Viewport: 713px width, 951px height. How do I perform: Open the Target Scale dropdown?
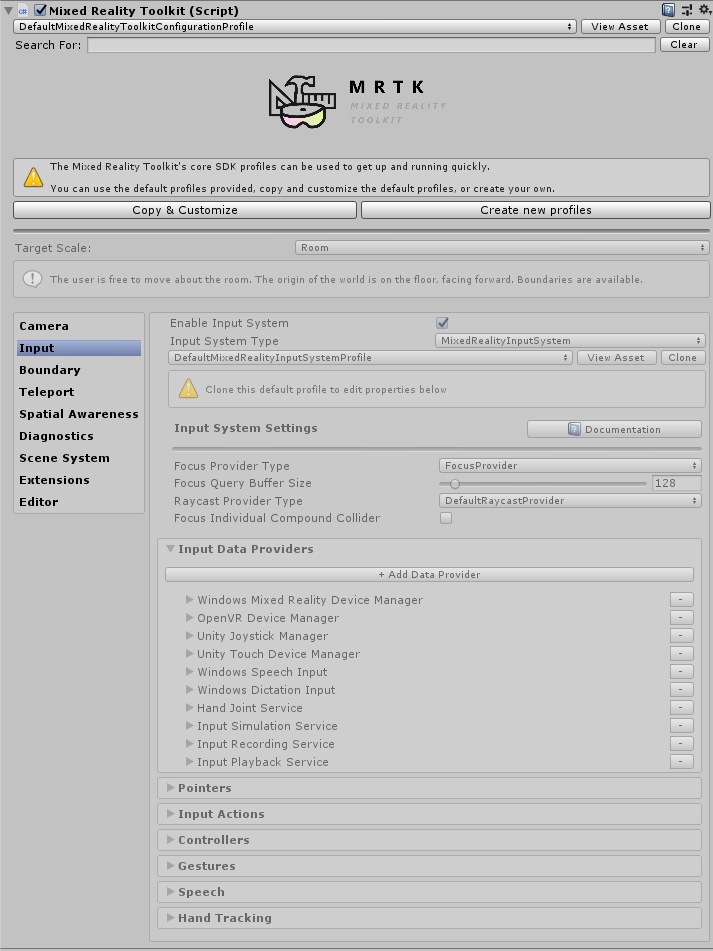coord(502,248)
